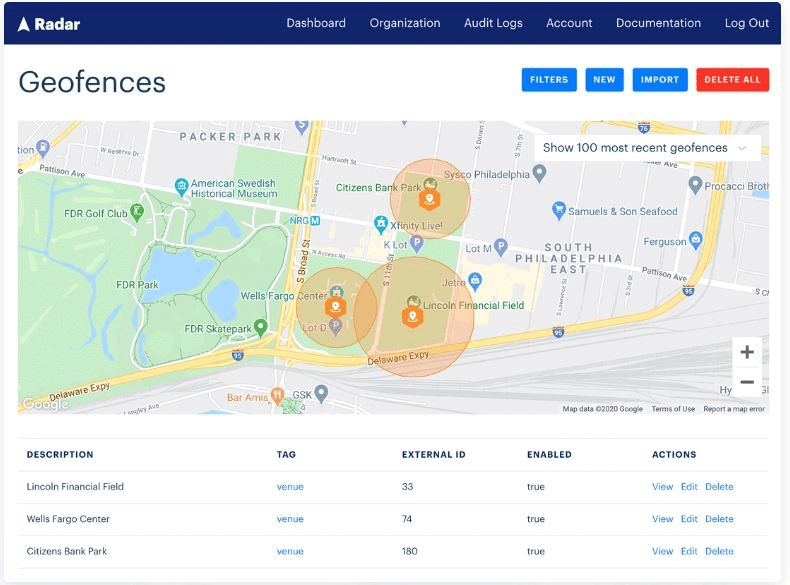Click the American Swedish Historical Museum pin
The width and height of the screenshot is (790, 585).
tap(181, 187)
